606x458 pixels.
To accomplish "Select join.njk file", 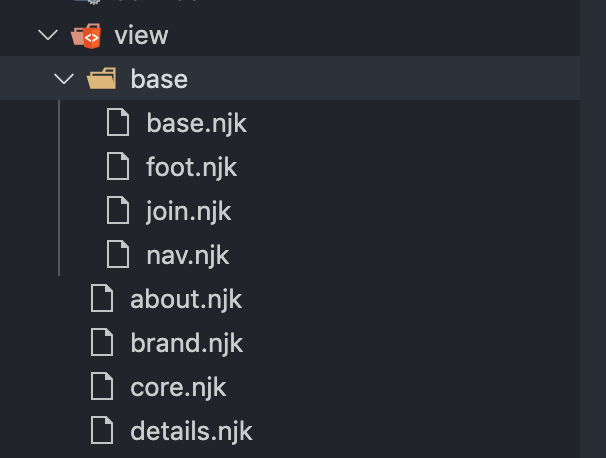I will [x=189, y=211].
